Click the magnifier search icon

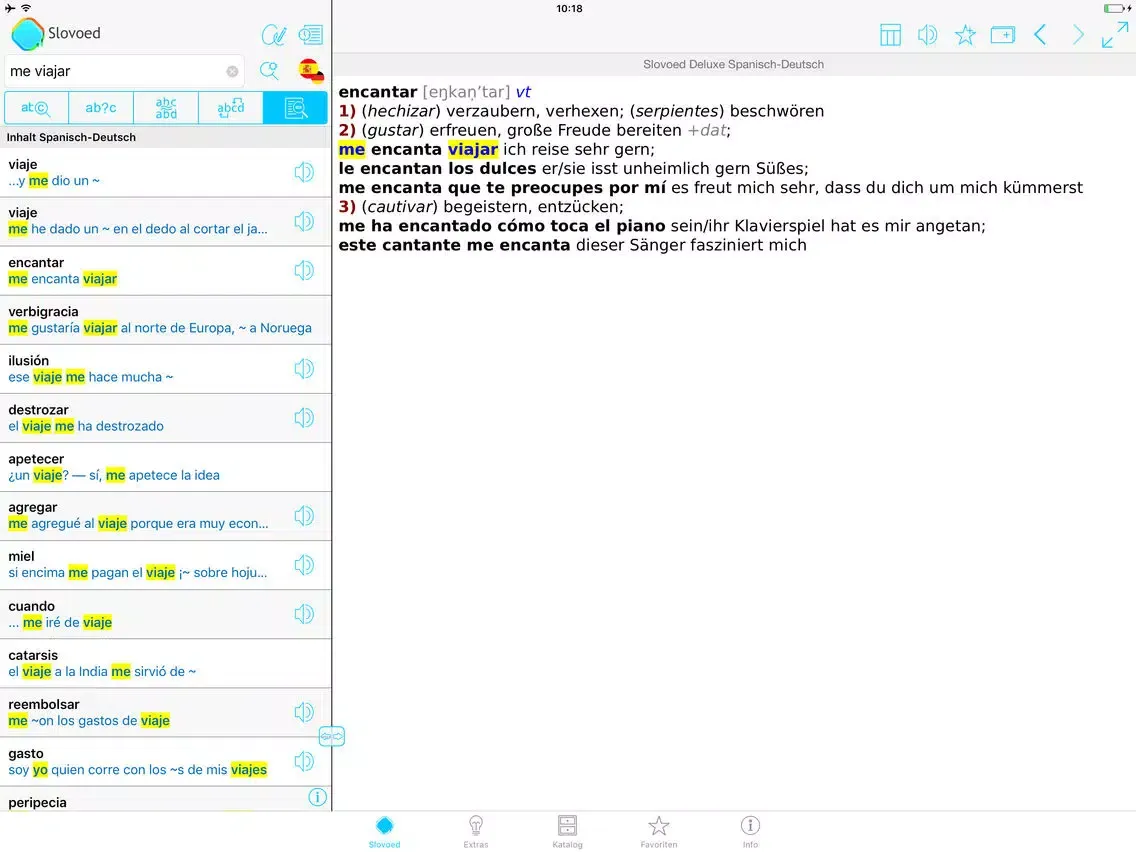(270, 70)
